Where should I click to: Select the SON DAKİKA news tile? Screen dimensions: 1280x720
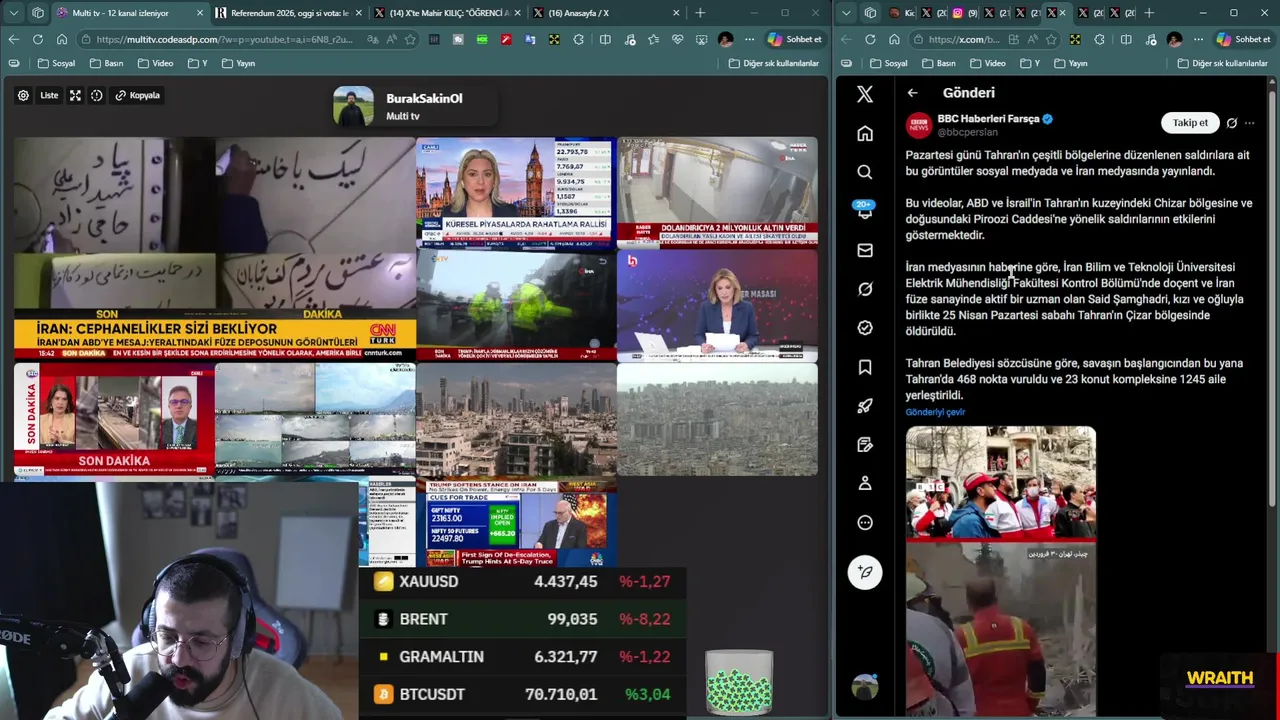click(114, 419)
